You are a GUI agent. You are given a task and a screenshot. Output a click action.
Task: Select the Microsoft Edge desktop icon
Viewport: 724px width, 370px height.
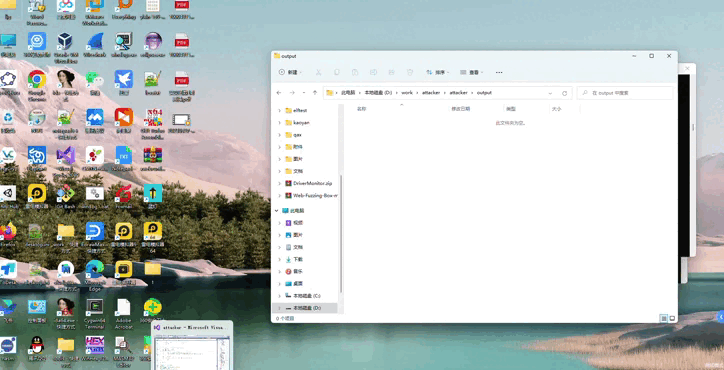pyautogui.click(x=95, y=275)
